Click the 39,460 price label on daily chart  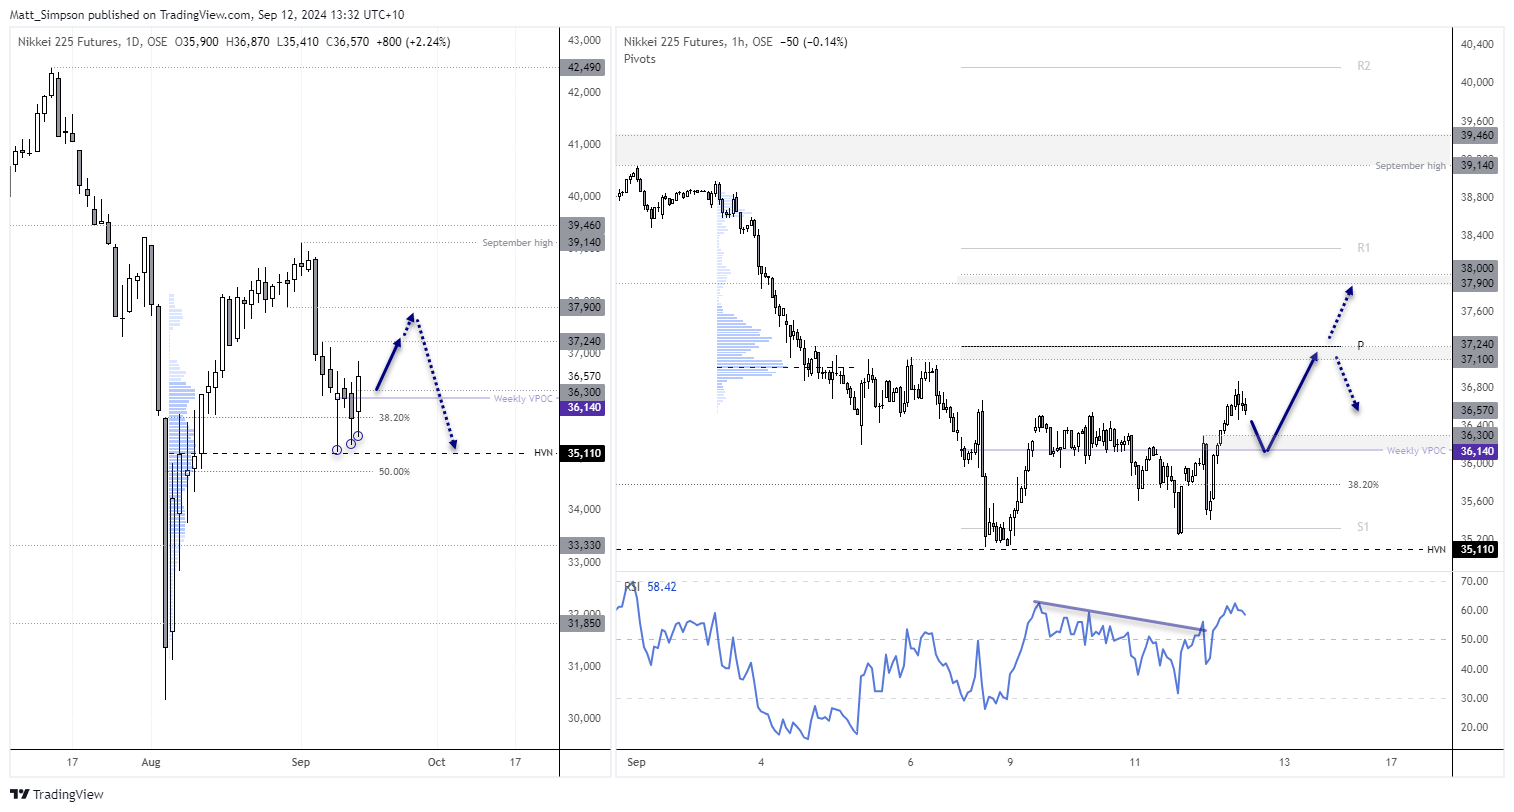pos(585,226)
